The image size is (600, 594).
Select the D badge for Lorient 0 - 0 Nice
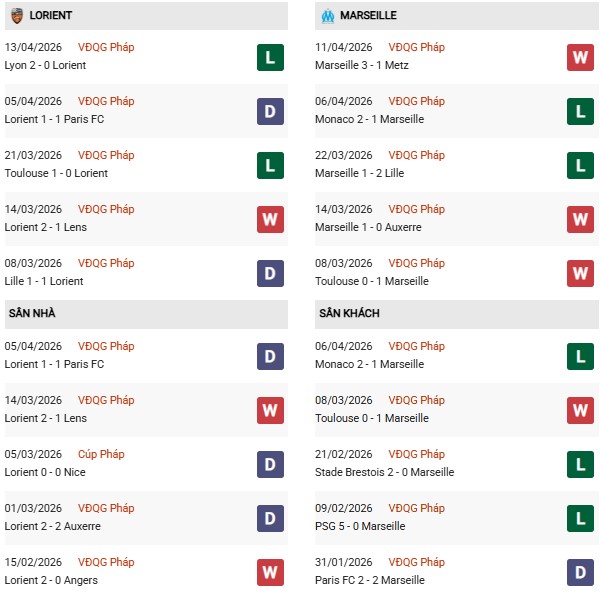270,464
